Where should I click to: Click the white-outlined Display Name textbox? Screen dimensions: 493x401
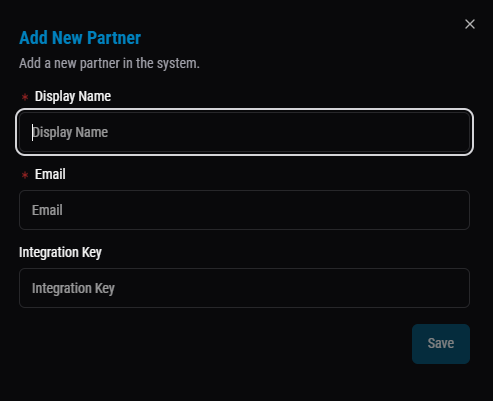(244, 132)
